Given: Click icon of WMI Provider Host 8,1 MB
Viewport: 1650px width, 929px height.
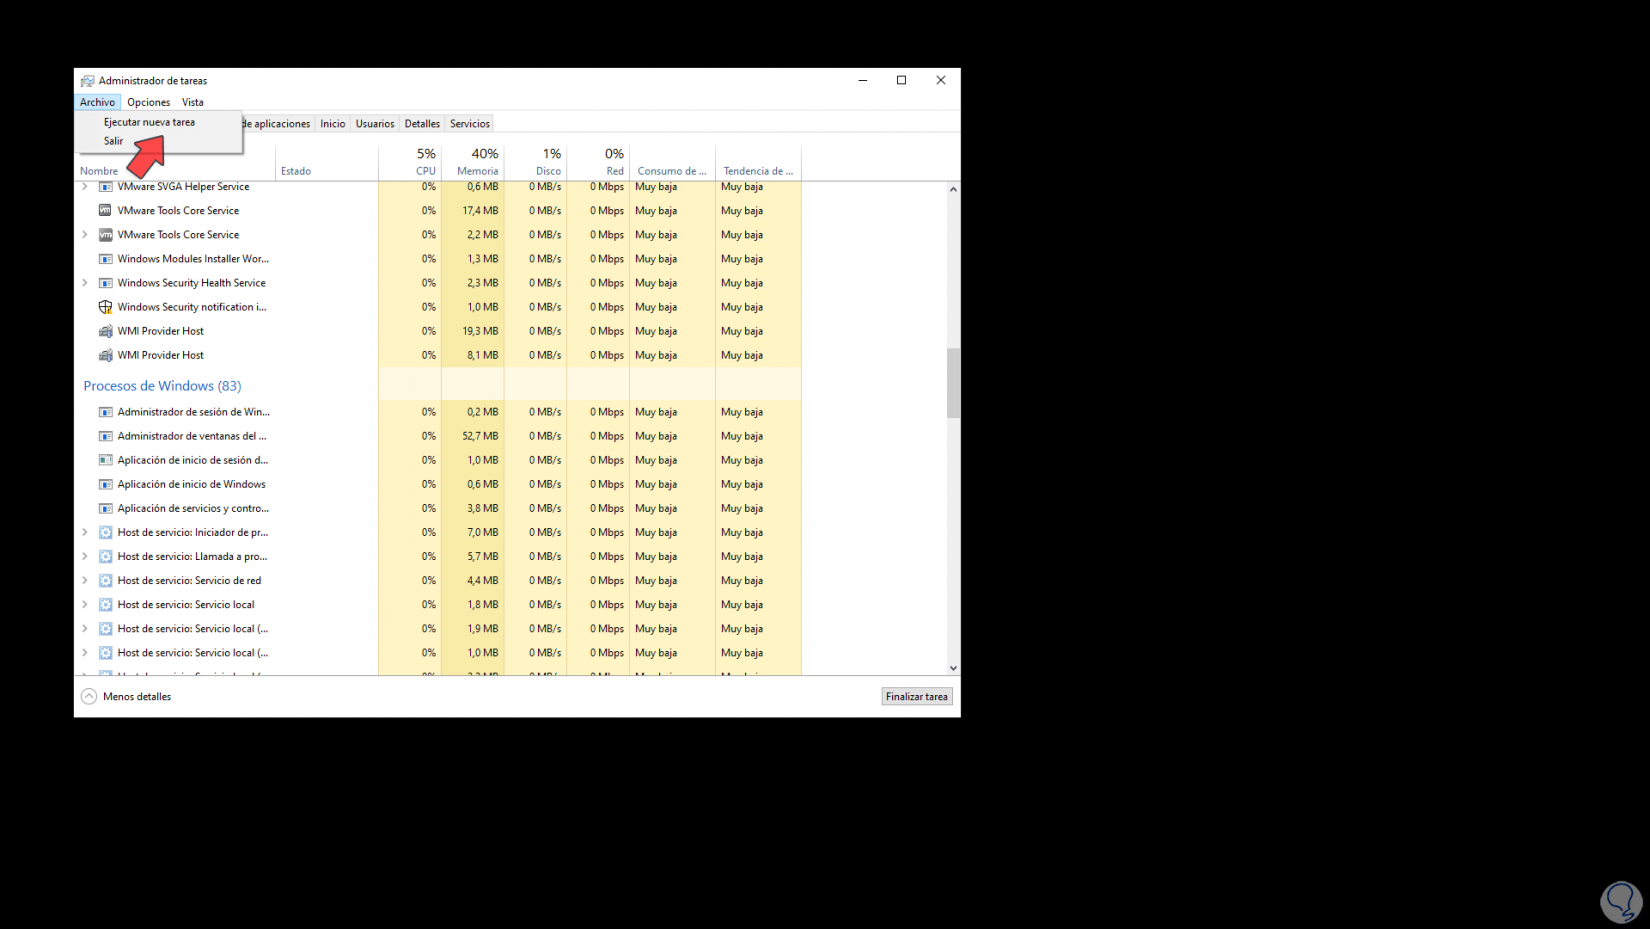Looking at the screenshot, I should click(x=105, y=355).
